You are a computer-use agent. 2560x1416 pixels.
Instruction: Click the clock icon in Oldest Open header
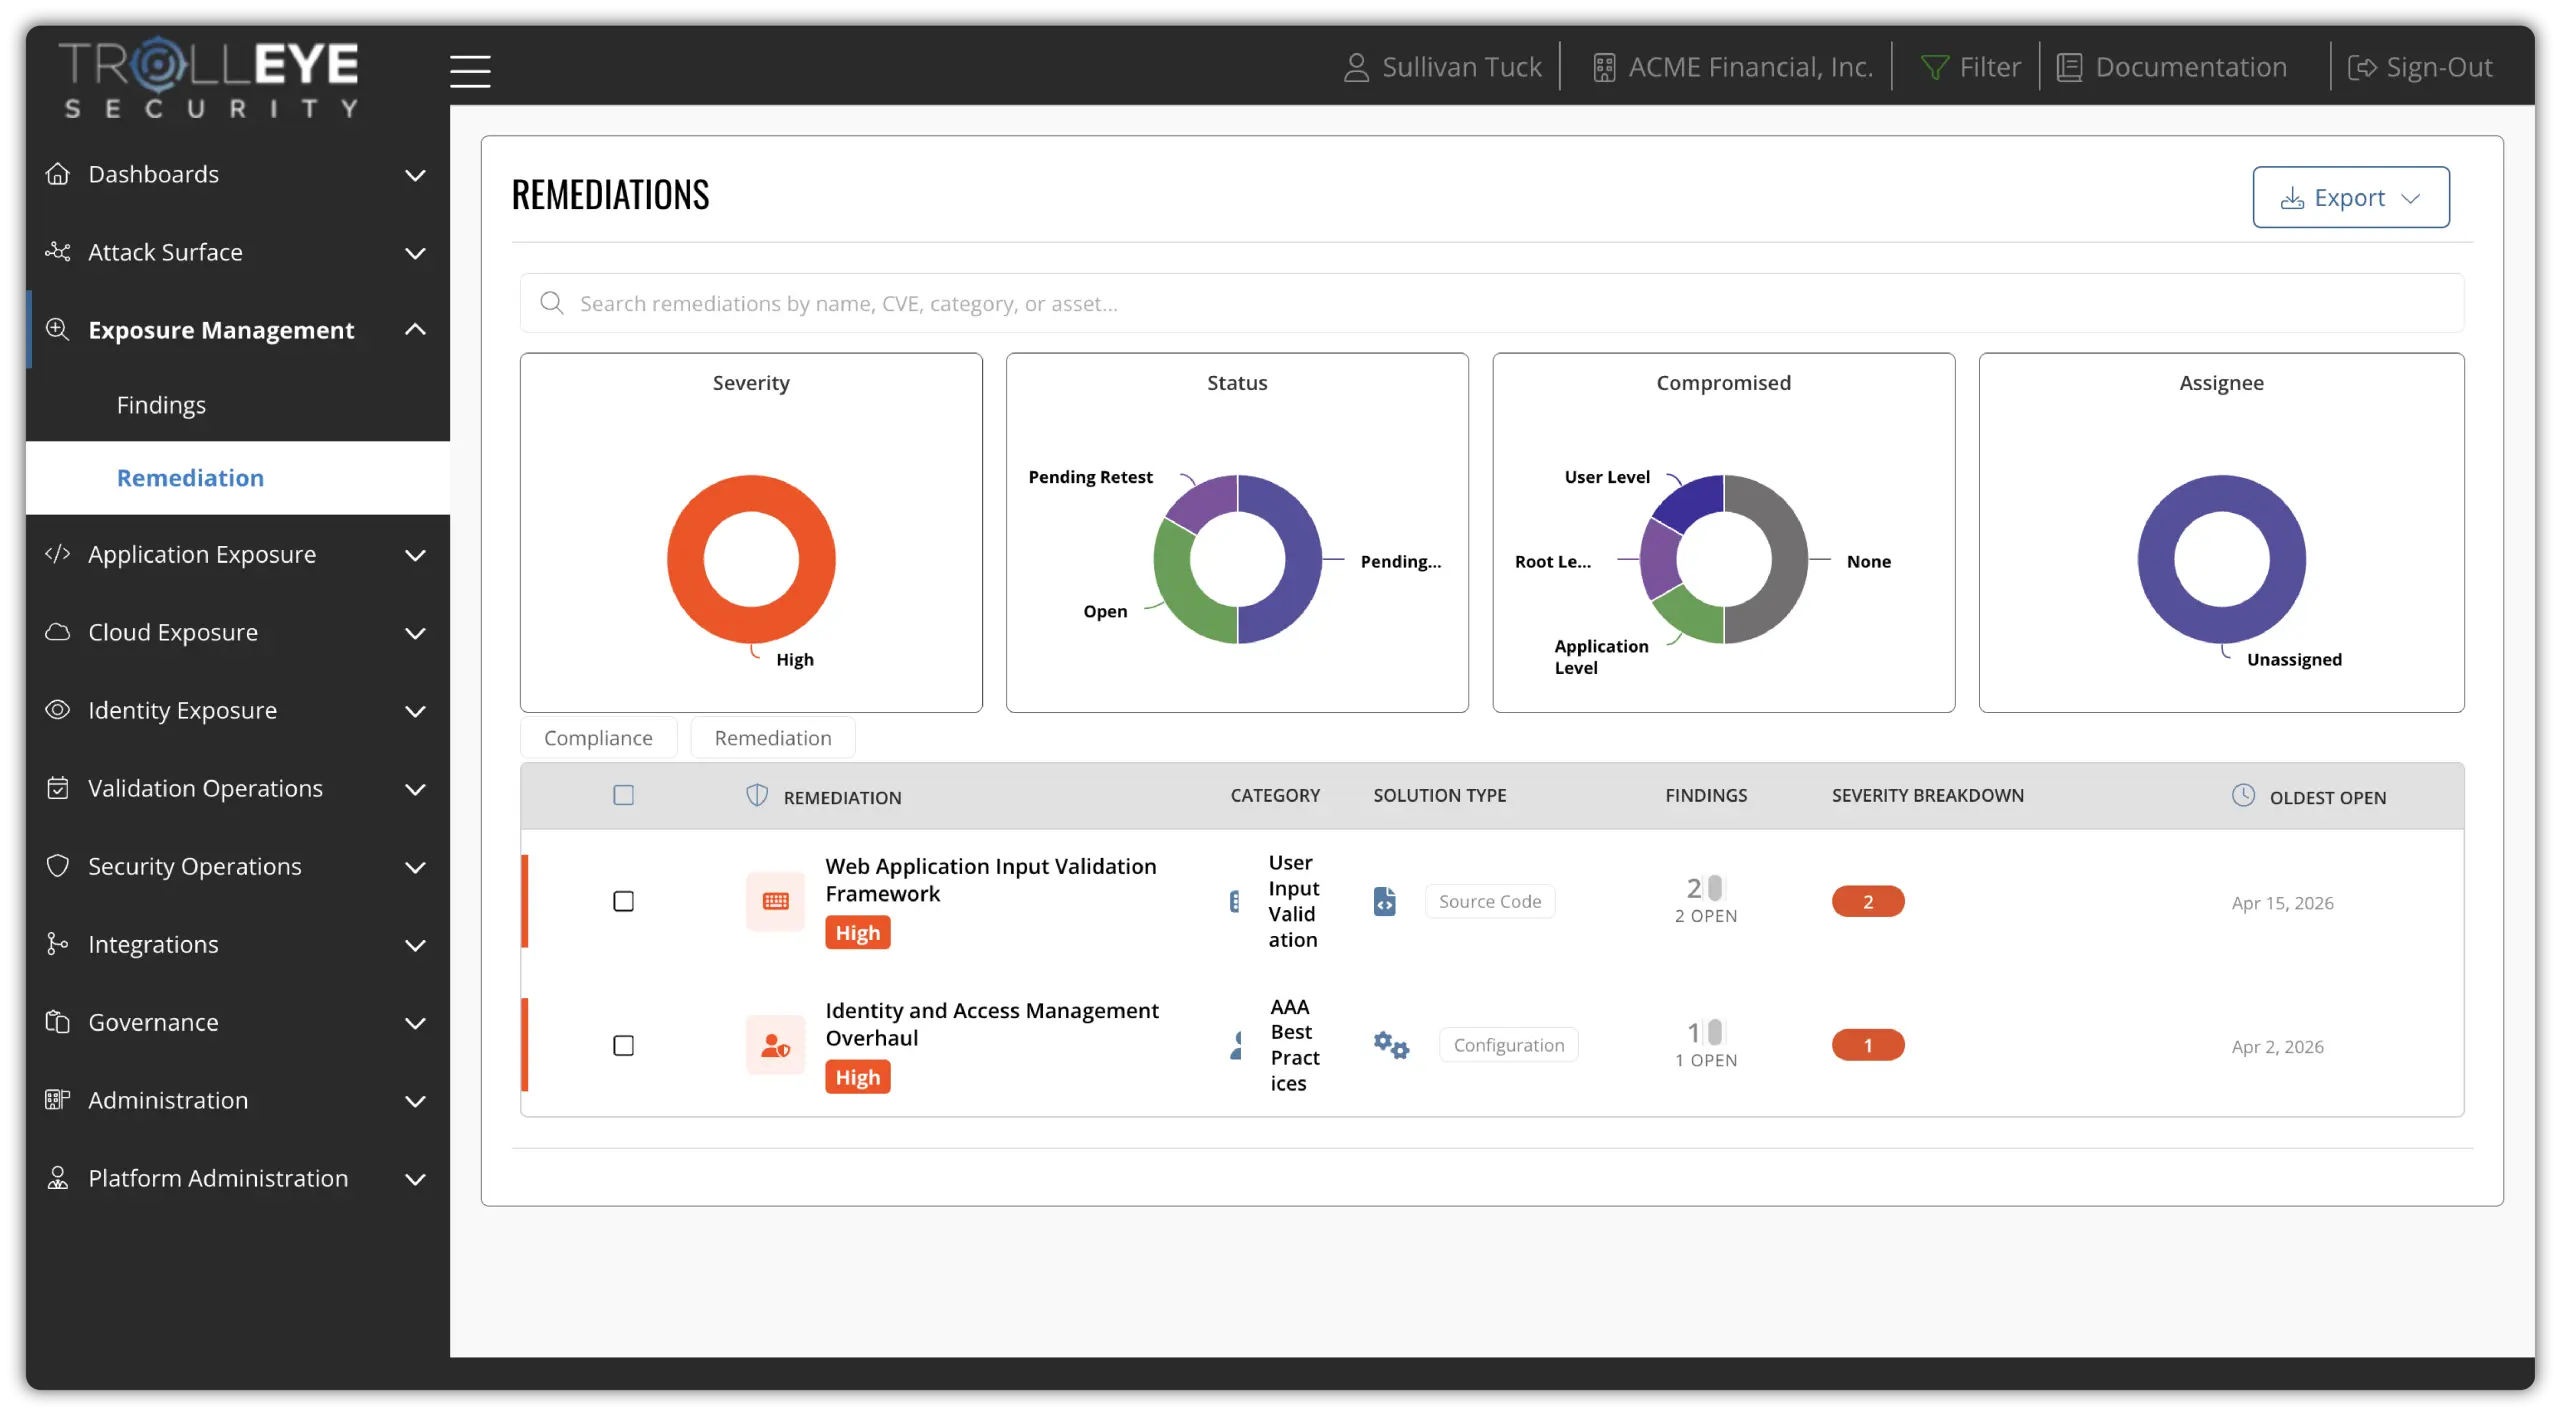pos(2244,796)
